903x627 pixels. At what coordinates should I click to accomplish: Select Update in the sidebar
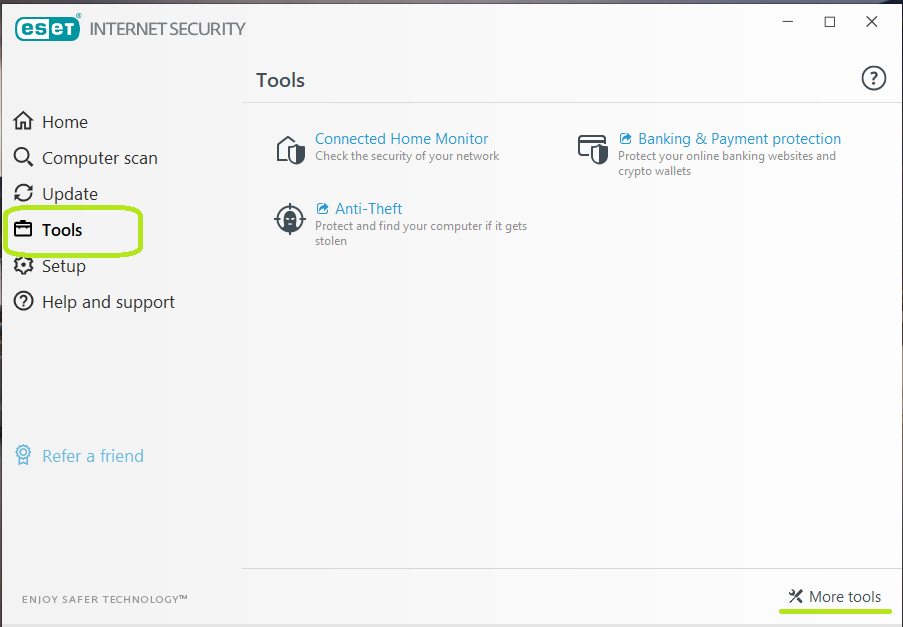(x=70, y=194)
